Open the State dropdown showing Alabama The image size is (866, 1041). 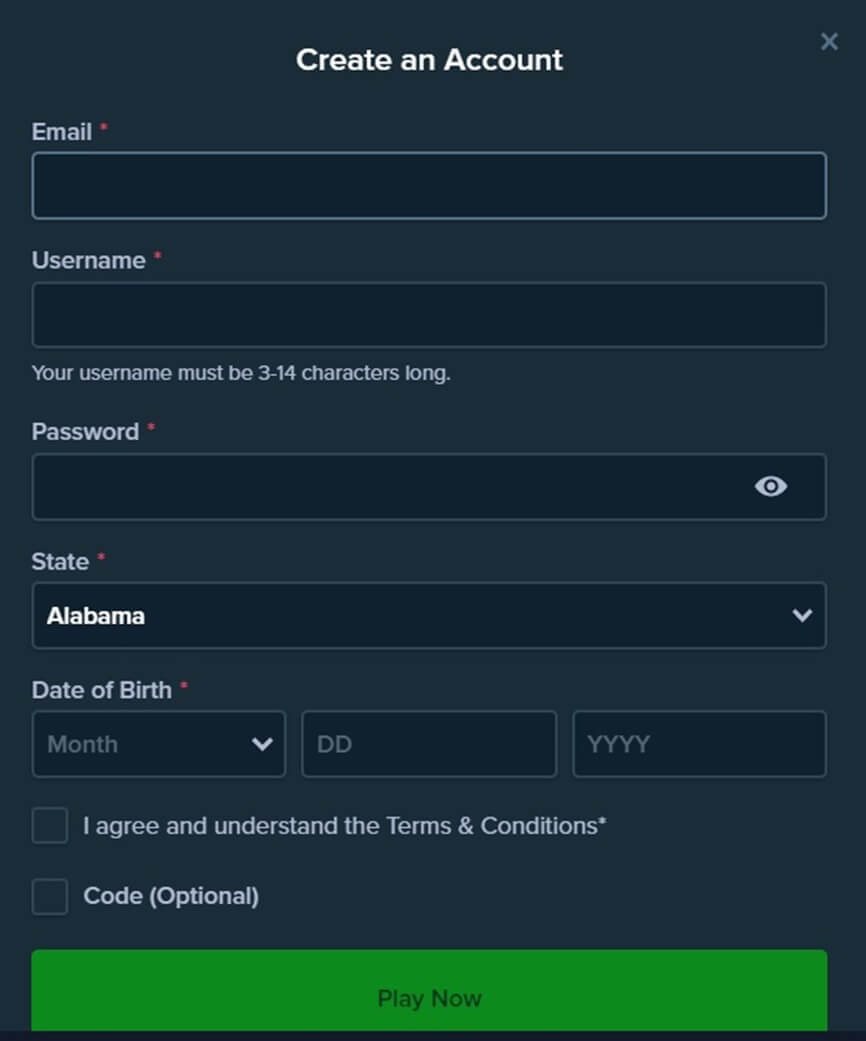429,615
